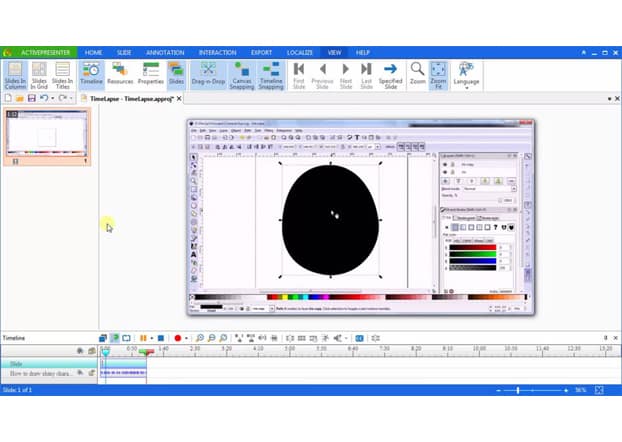Viewport: 622px width, 442px height.
Task: Open the Resources pane
Action: [121, 74]
